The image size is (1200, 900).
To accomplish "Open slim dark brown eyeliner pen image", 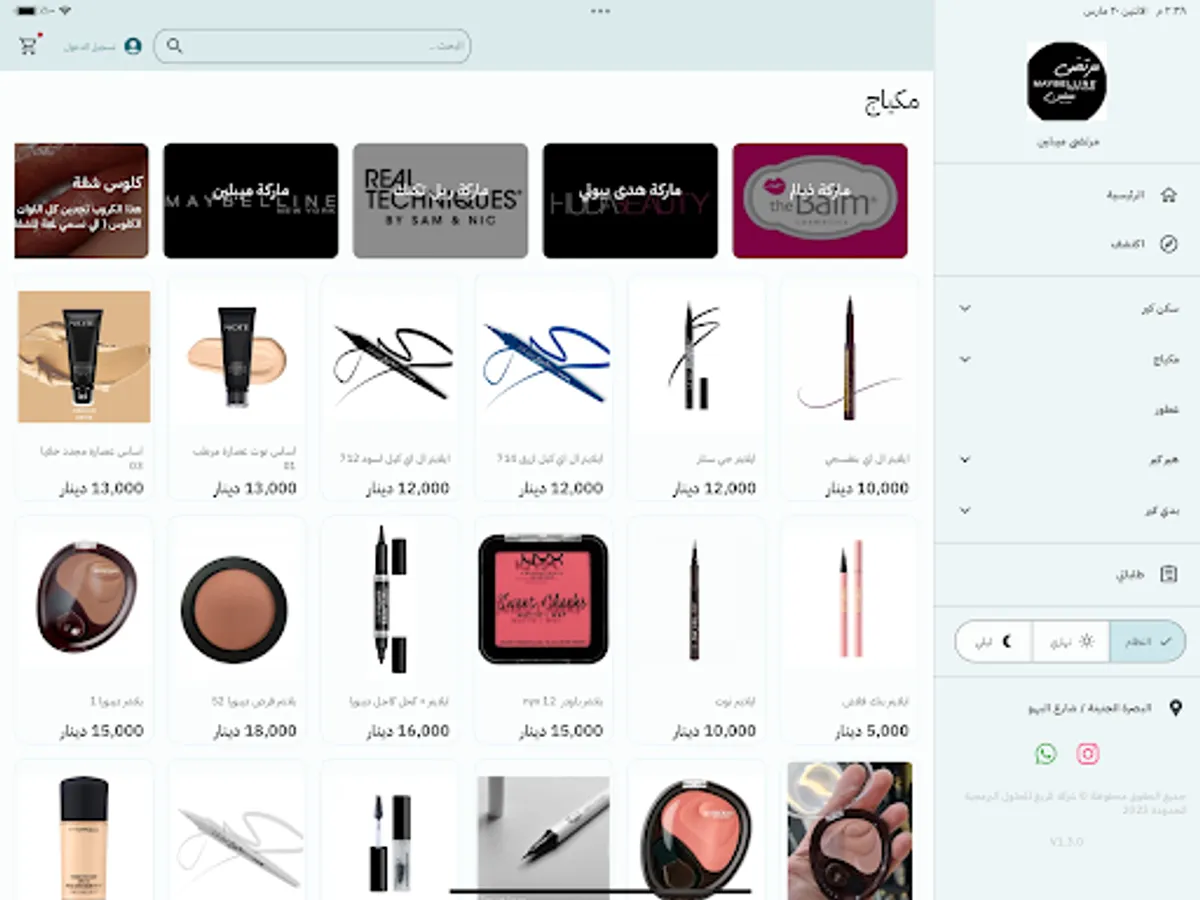I will [696, 599].
